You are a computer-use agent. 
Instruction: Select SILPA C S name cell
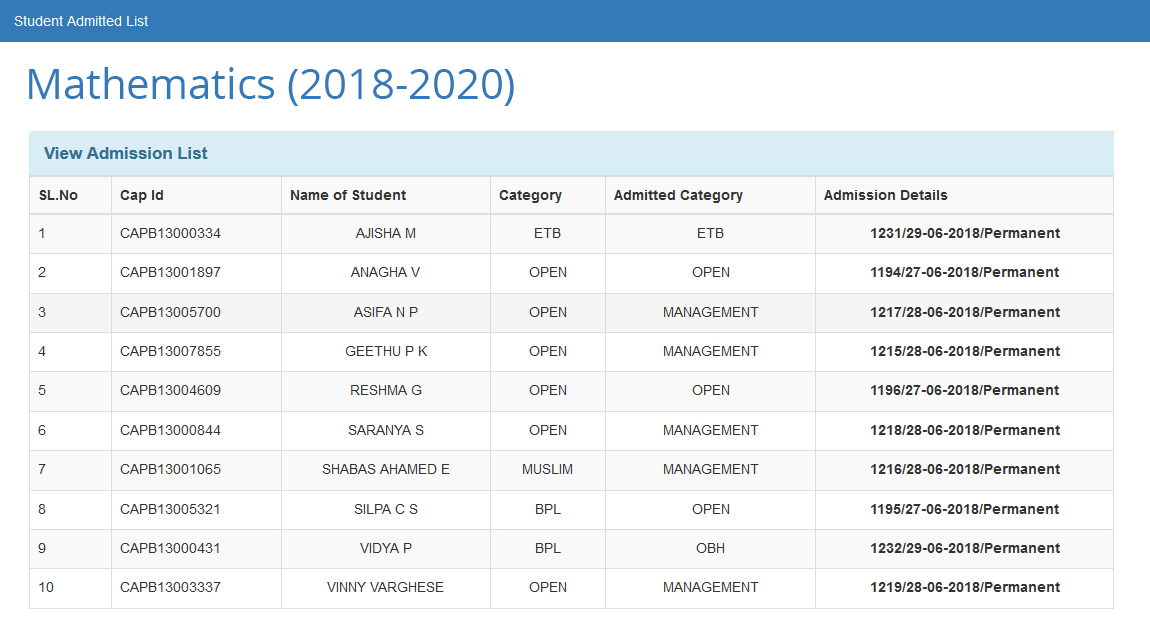385,509
